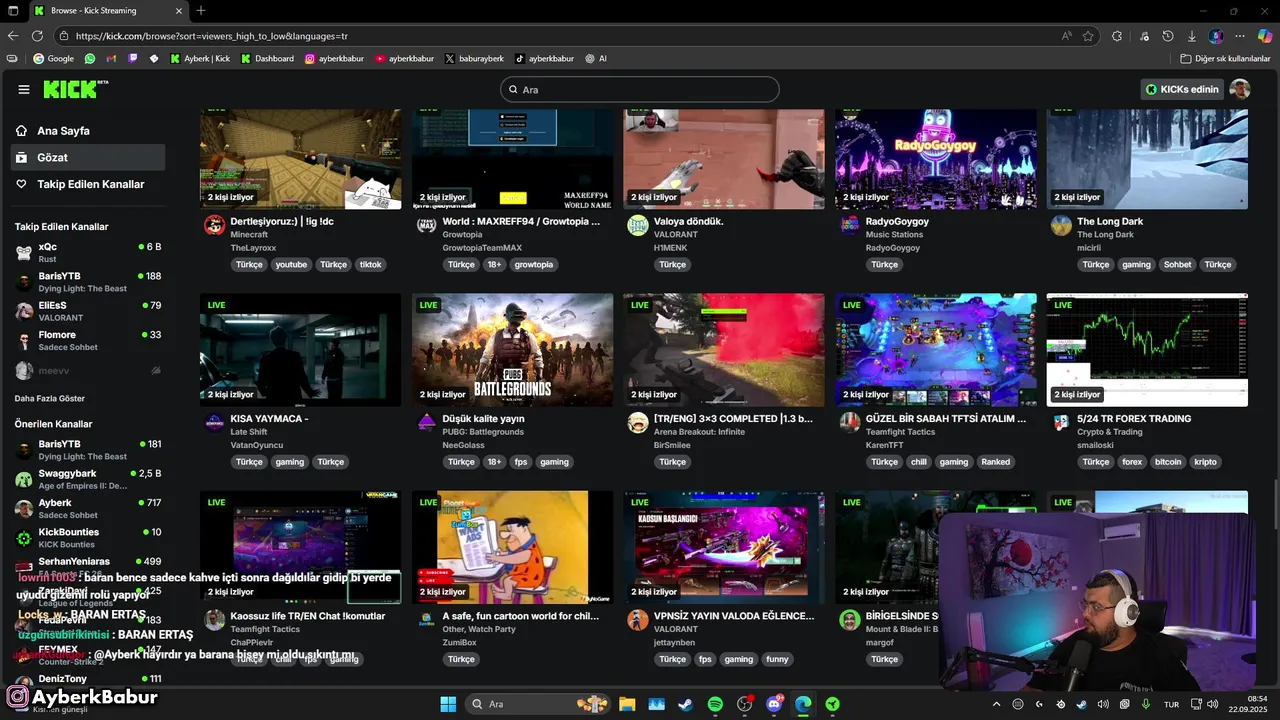Click BirSmilee channel avatar
The height and width of the screenshot is (720, 1280).
[x=638, y=422]
